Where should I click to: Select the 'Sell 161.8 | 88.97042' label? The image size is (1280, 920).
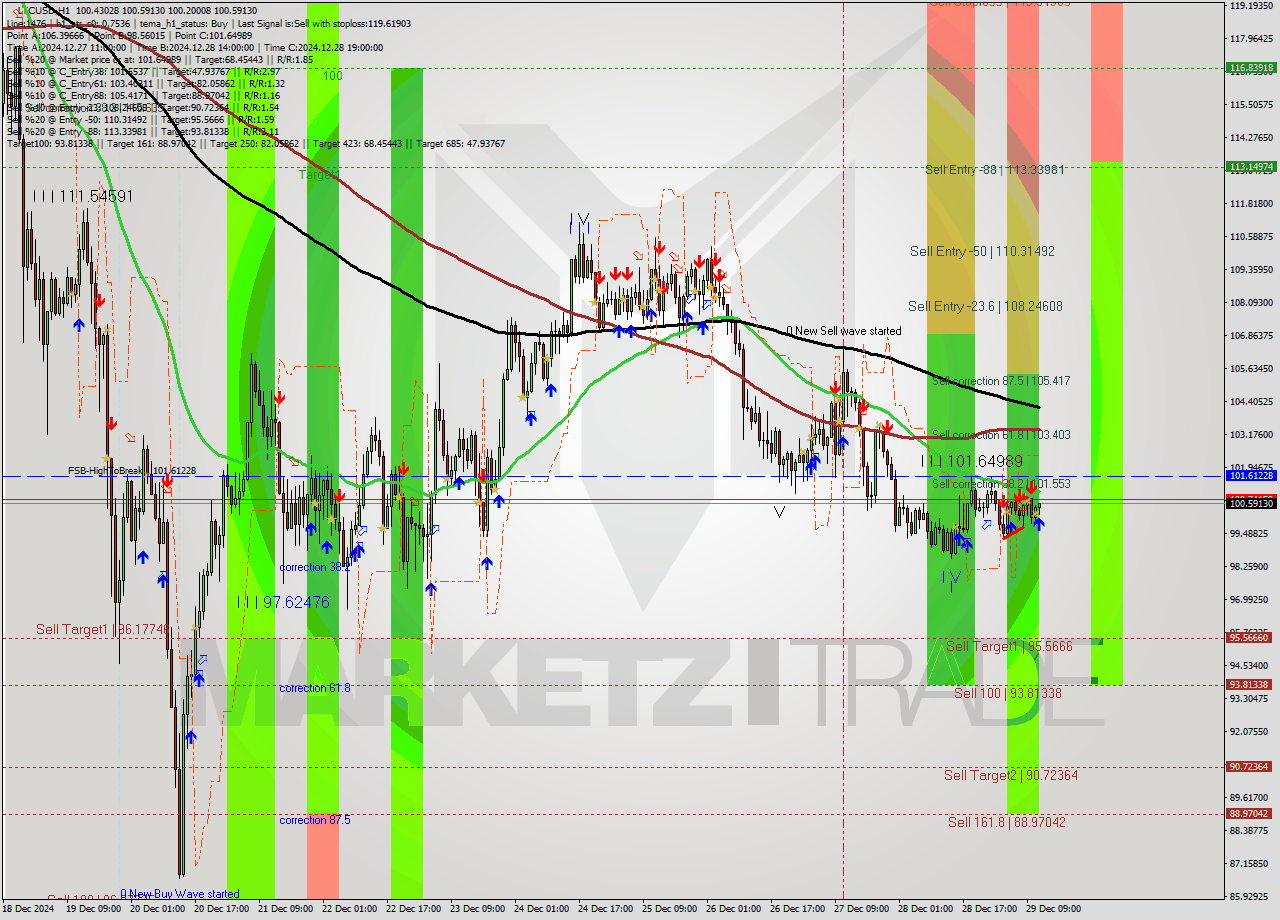pos(1007,822)
